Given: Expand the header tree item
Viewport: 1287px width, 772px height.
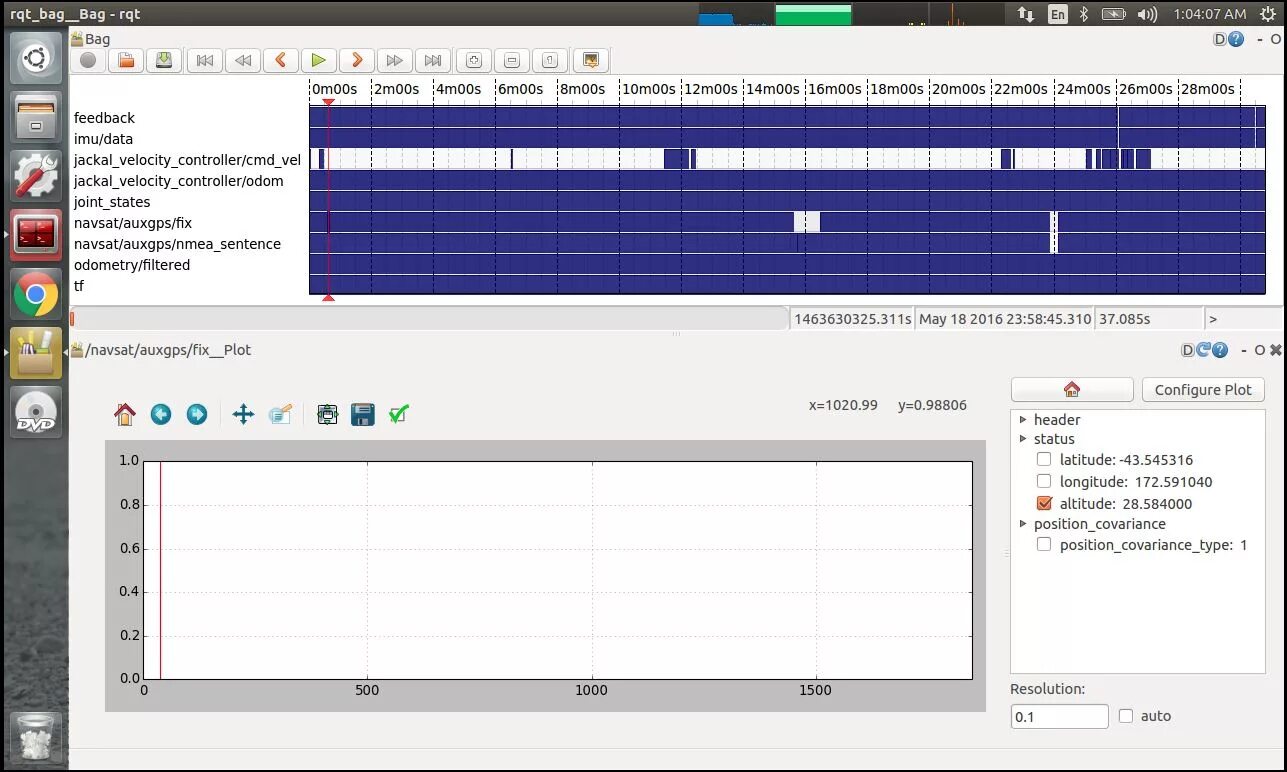Looking at the screenshot, I should [1025, 419].
